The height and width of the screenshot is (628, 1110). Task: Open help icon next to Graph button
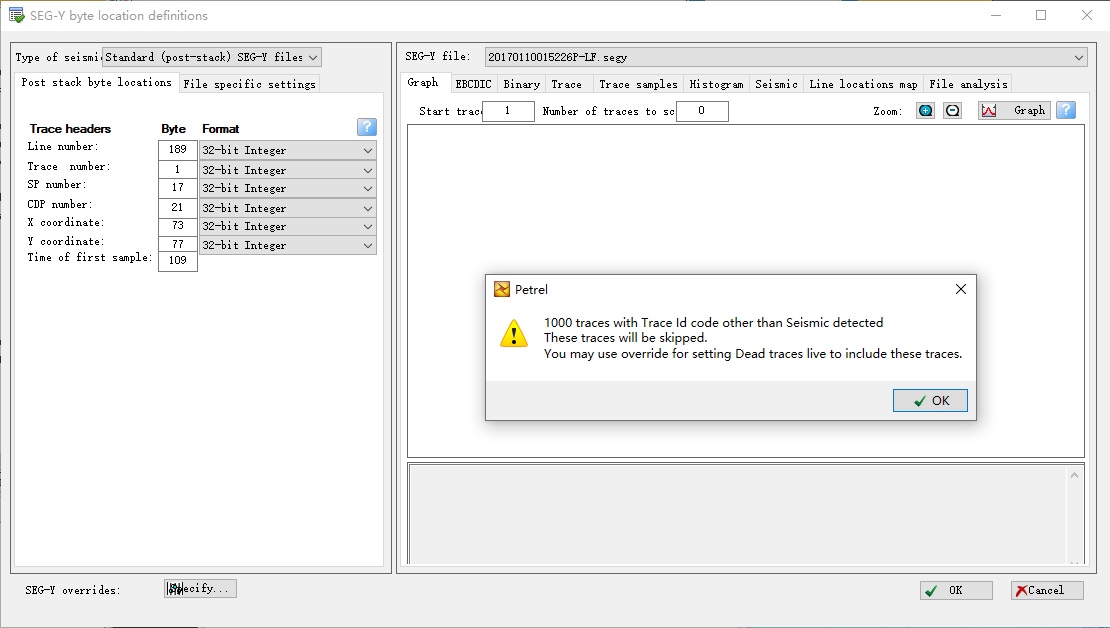[1066, 110]
